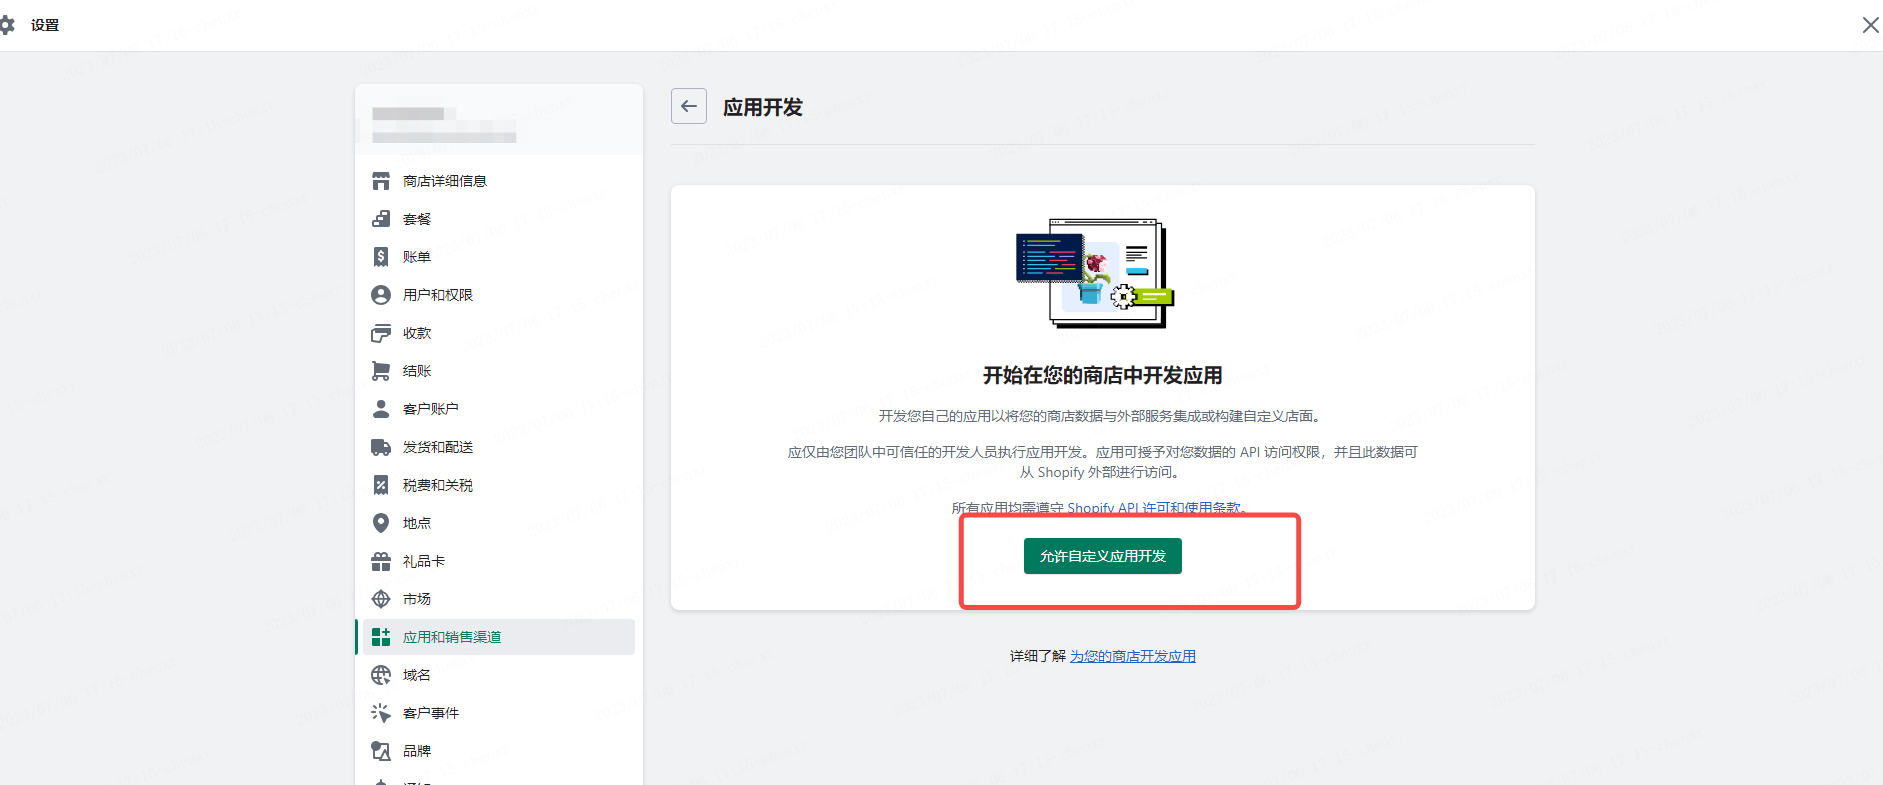Click the users and permissions avatar icon
Viewport: 1883px width, 785px height.
click(x=381, y=295)
